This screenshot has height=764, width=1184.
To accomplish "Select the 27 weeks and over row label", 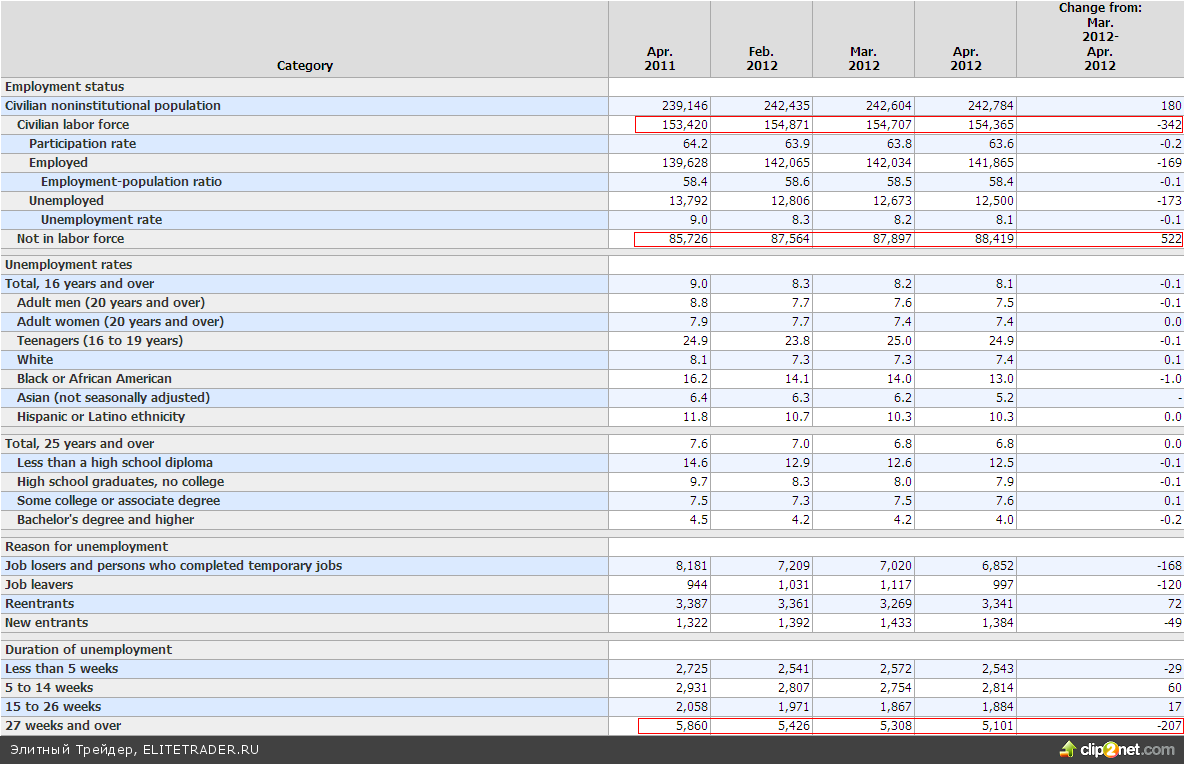I will click(64, 726).
